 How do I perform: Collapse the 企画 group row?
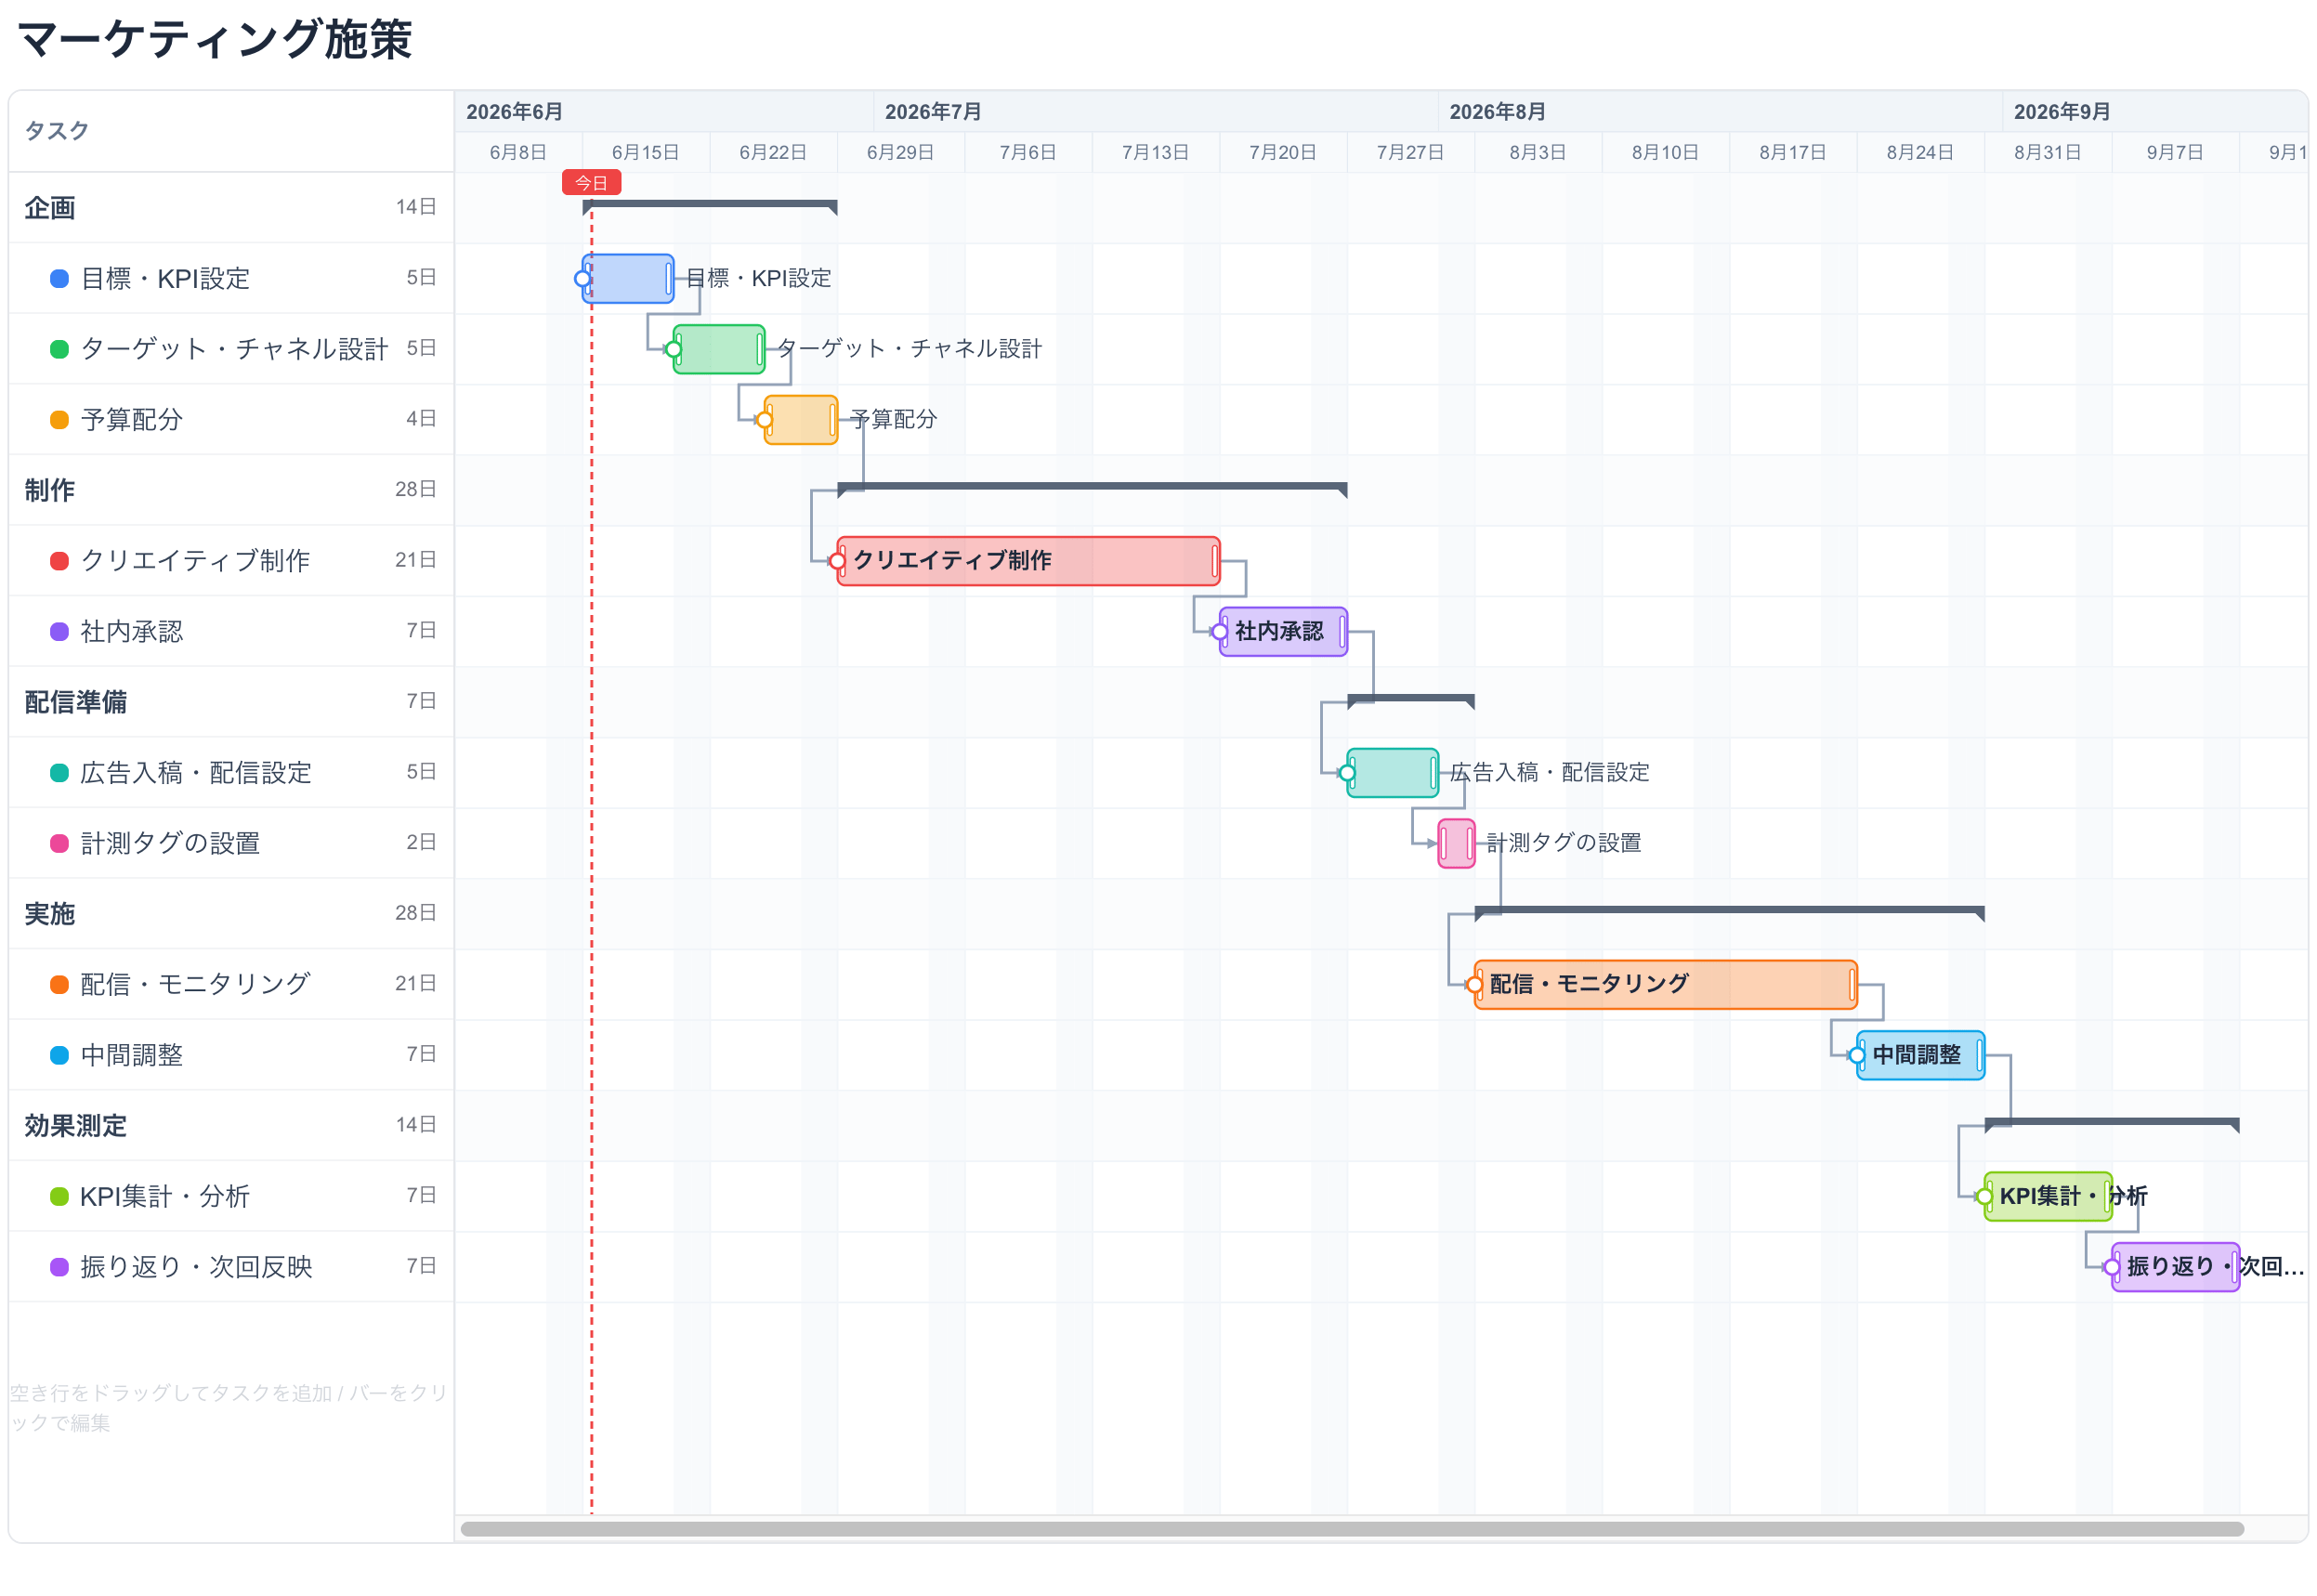(x=231, y=208)
